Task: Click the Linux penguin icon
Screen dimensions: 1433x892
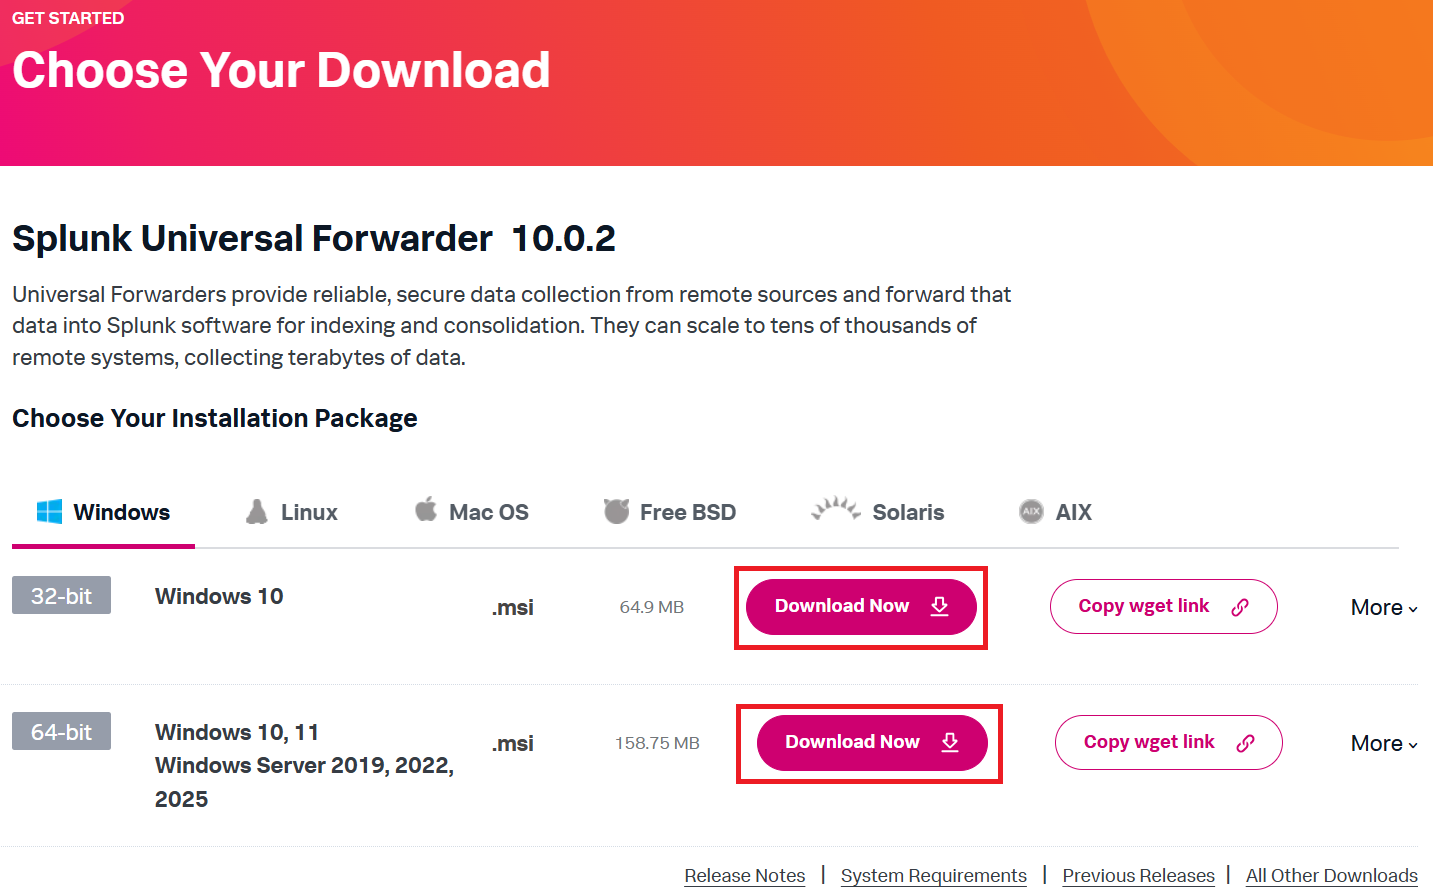Action: pos(257,512)
